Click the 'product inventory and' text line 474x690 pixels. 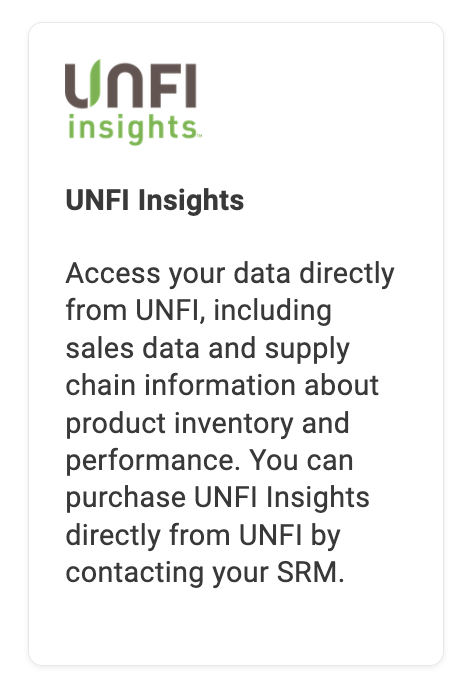tap(207, 423)
